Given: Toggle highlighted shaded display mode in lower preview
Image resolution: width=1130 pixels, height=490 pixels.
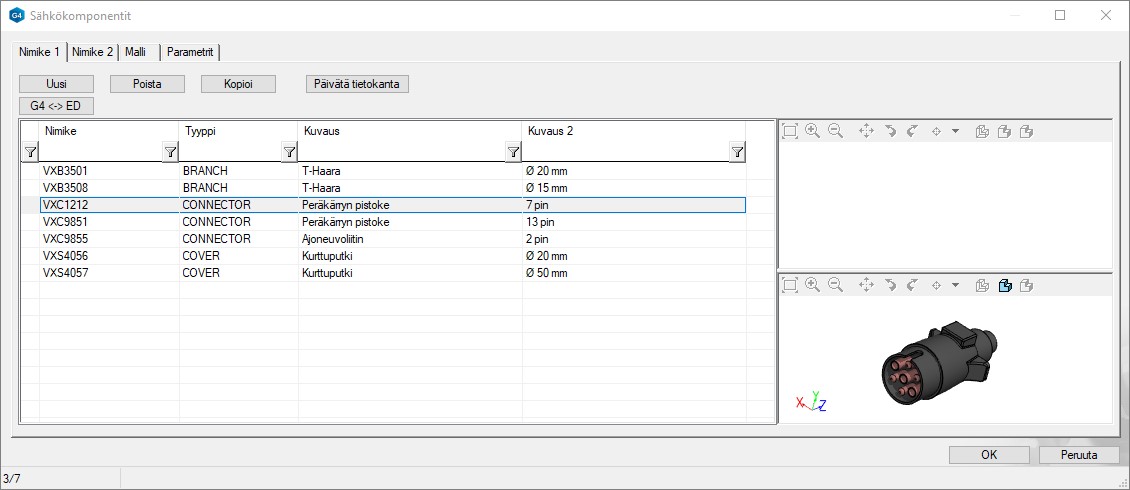Looking at the screenshot, I should click(1004, 285).
